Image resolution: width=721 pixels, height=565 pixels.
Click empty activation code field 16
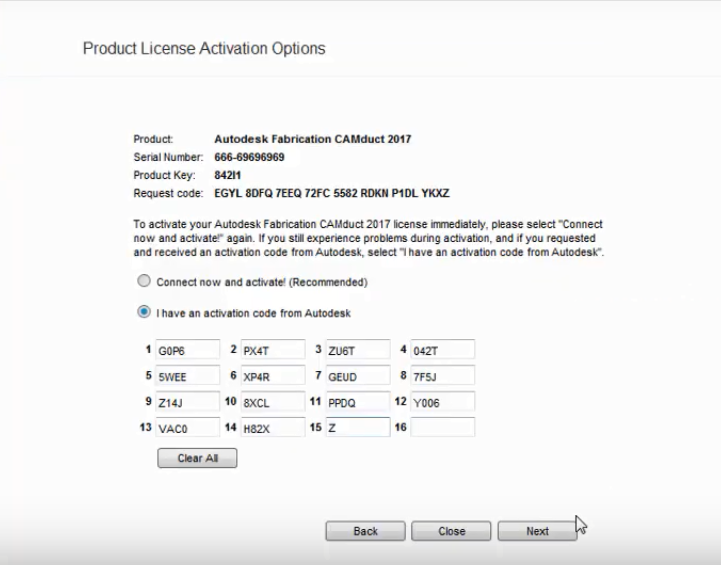442,427
